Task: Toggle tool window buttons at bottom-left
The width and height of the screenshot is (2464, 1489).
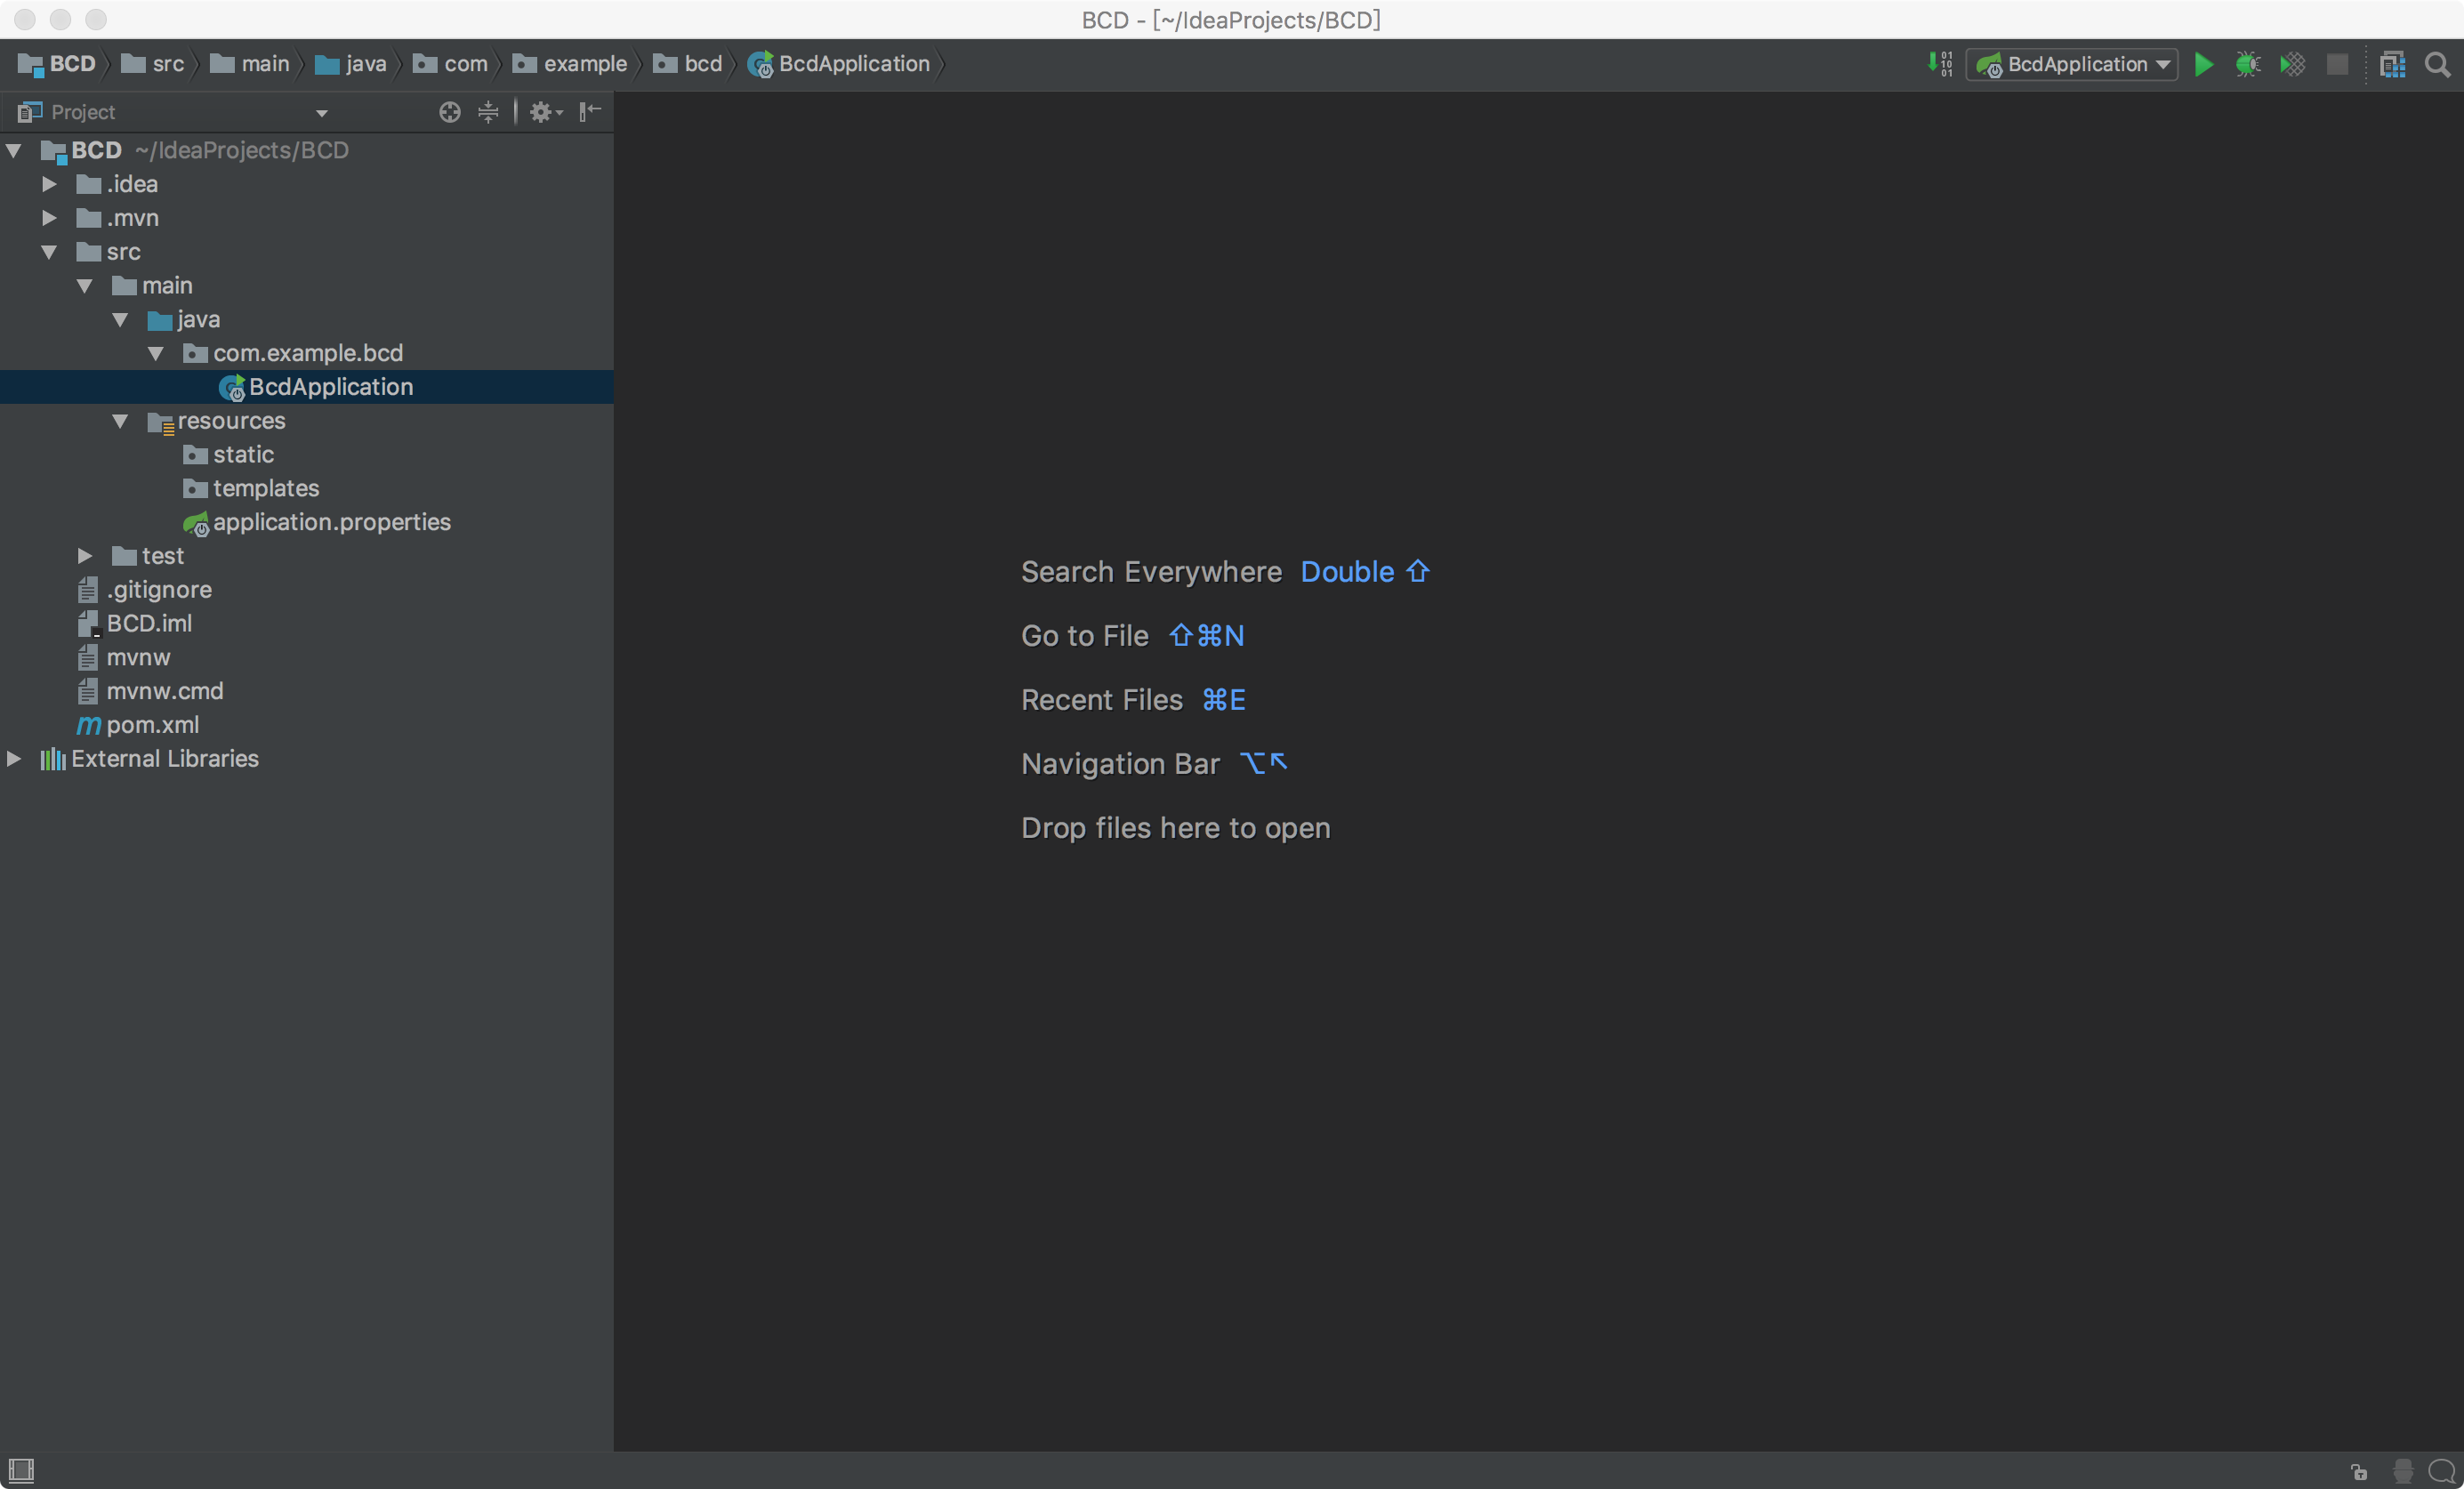Action: (x=21, y=1470)
